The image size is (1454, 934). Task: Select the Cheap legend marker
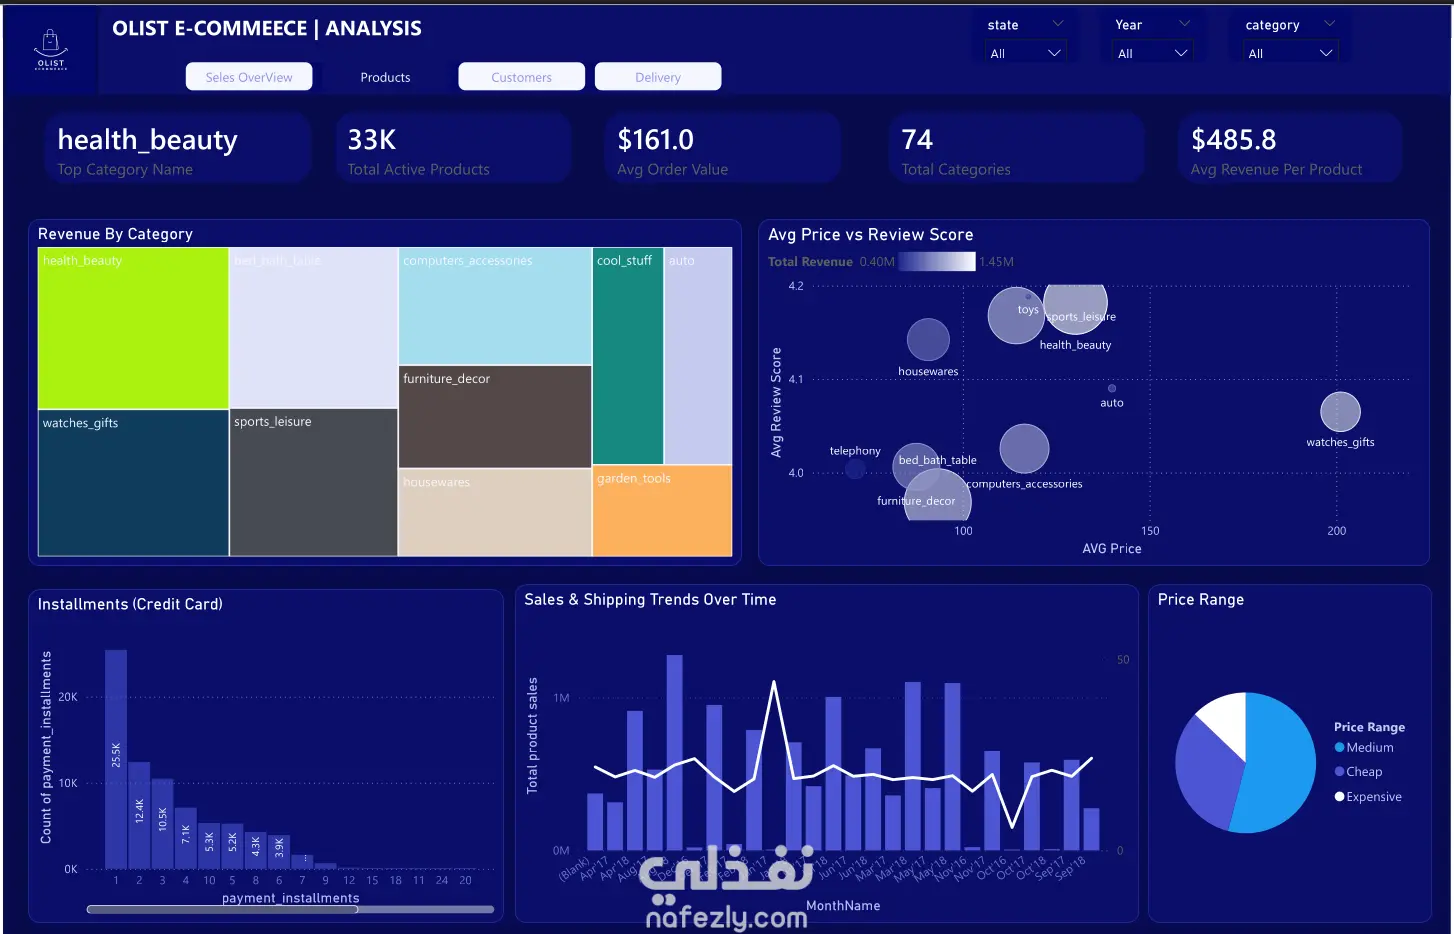pos(1339,771)
